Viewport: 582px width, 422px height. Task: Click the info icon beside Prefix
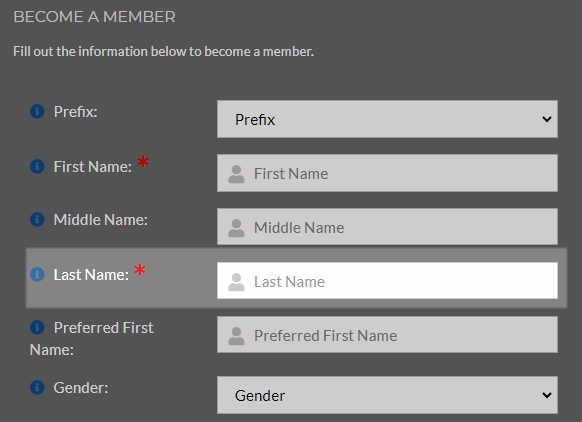[37, 111]
